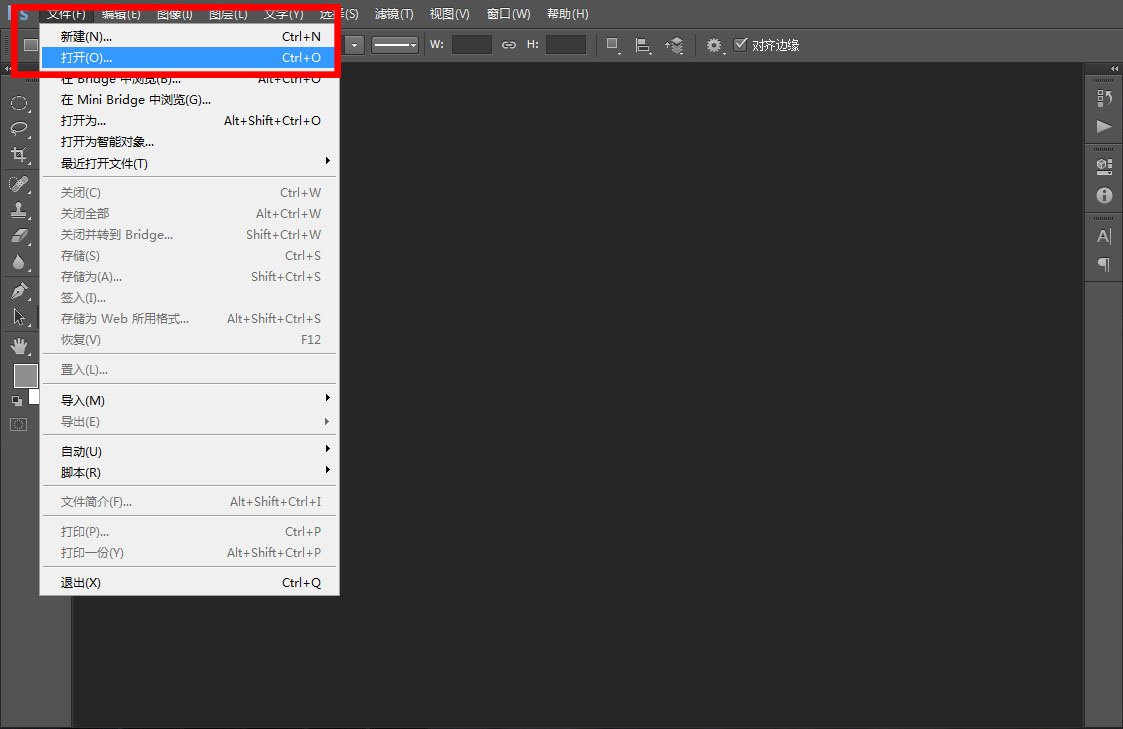Open the Paragraph panel icon
The width and height of the screenshot is (1123, 729).
pyautogui.click(x=1104, y=264)
